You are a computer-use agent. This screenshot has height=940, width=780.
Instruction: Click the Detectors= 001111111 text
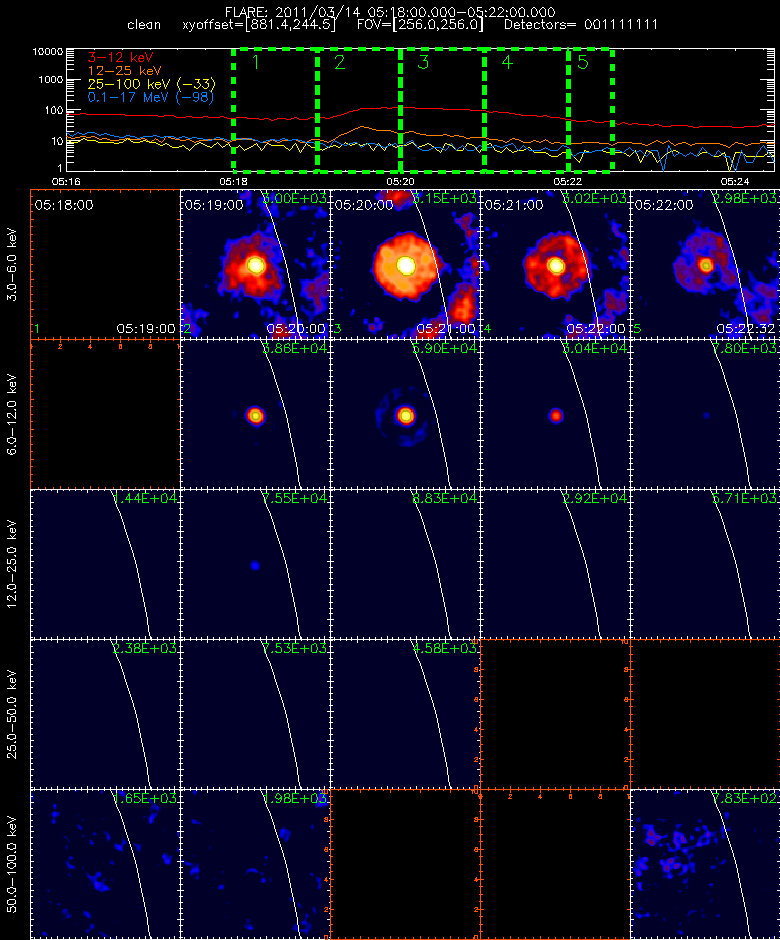(581, 25)
